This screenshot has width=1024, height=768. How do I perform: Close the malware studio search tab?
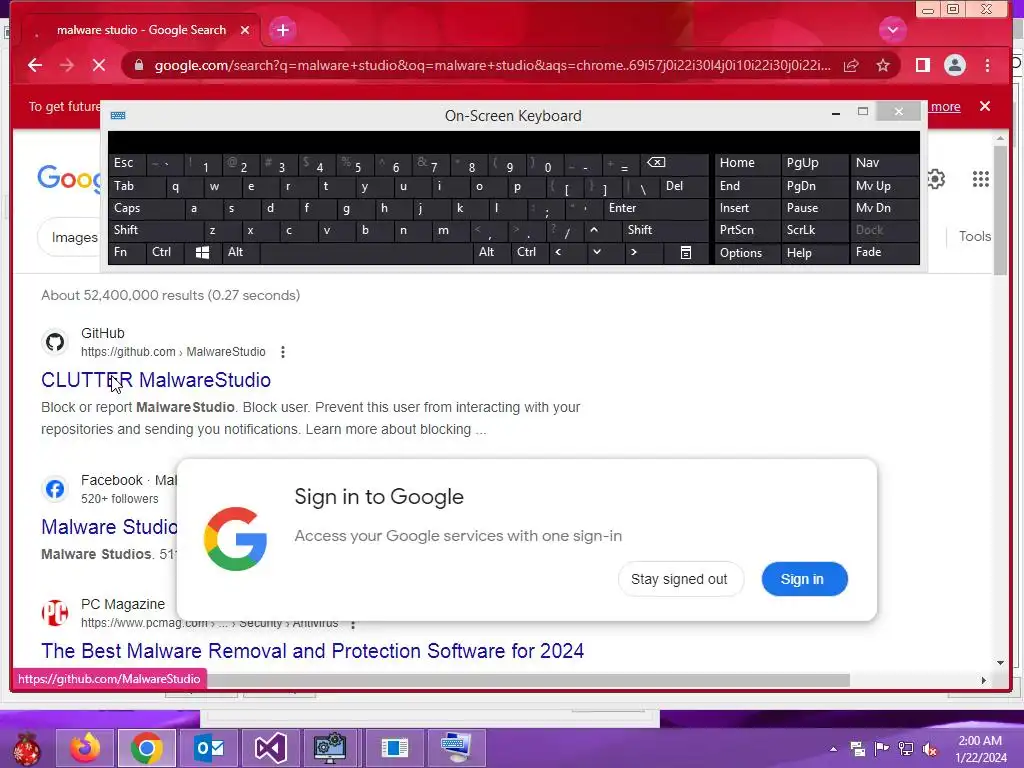point(245,30)
